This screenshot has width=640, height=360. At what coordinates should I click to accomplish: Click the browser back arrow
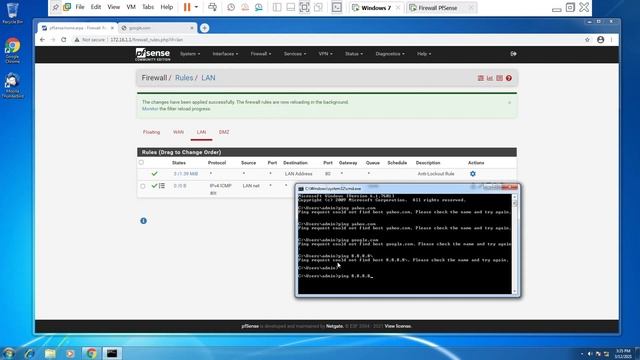pos(42,40)
